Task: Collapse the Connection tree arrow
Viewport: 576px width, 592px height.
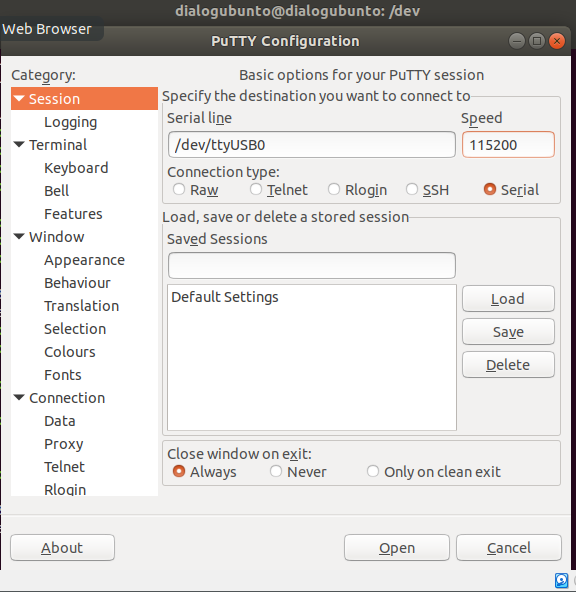Action: pos(19,398)
